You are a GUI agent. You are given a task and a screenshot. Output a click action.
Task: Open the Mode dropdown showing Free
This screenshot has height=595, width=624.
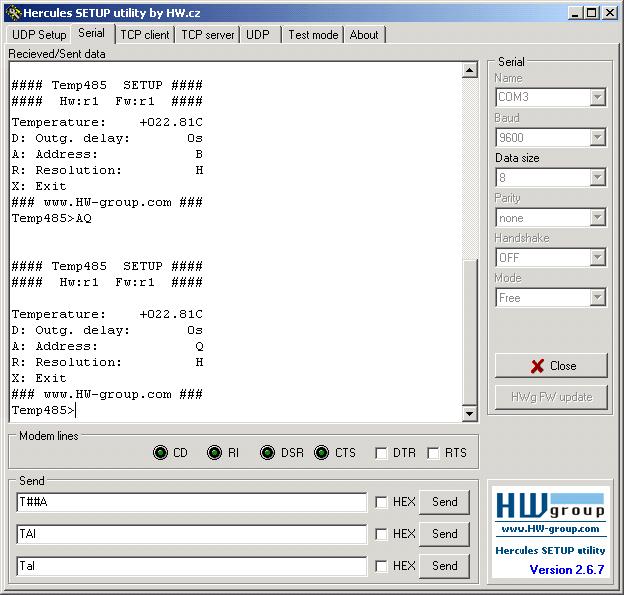click(597, 298)
